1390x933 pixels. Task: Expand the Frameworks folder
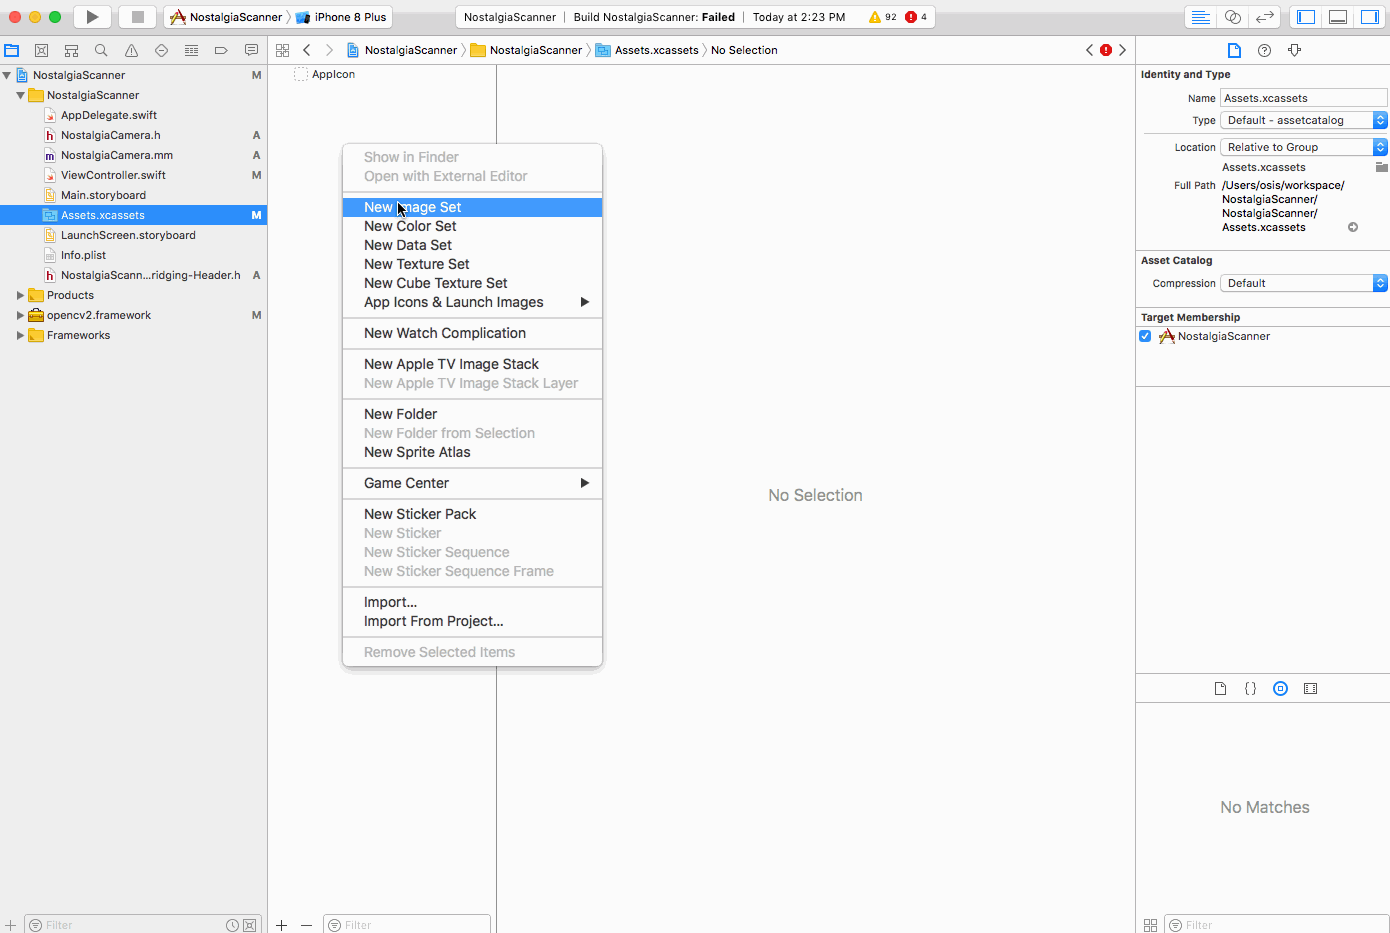20,335
